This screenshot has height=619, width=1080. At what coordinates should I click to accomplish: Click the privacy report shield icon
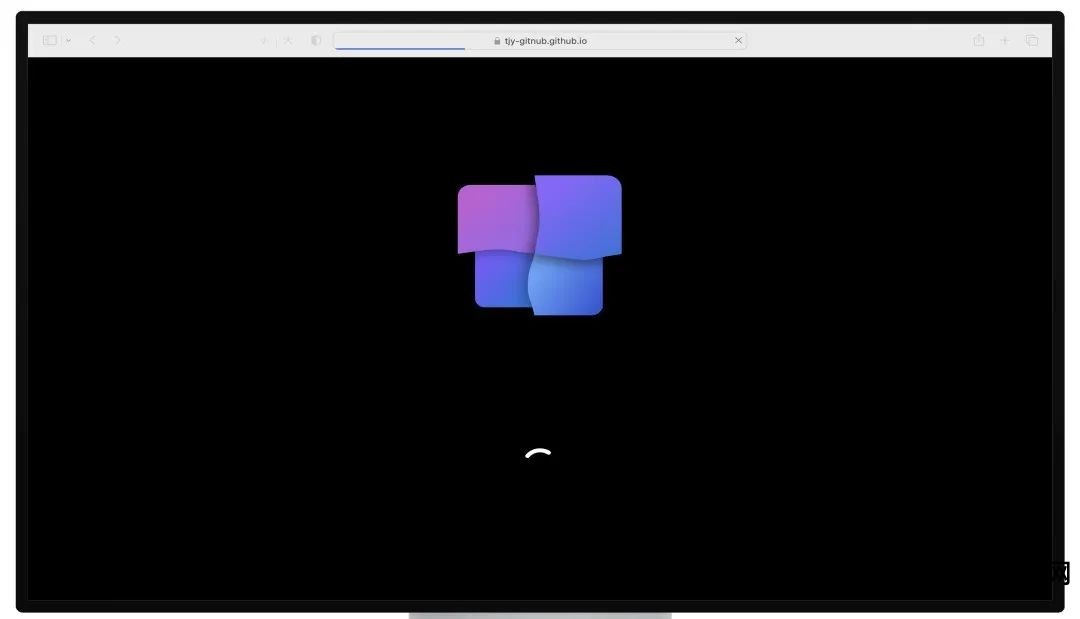[x=315, y=41]
